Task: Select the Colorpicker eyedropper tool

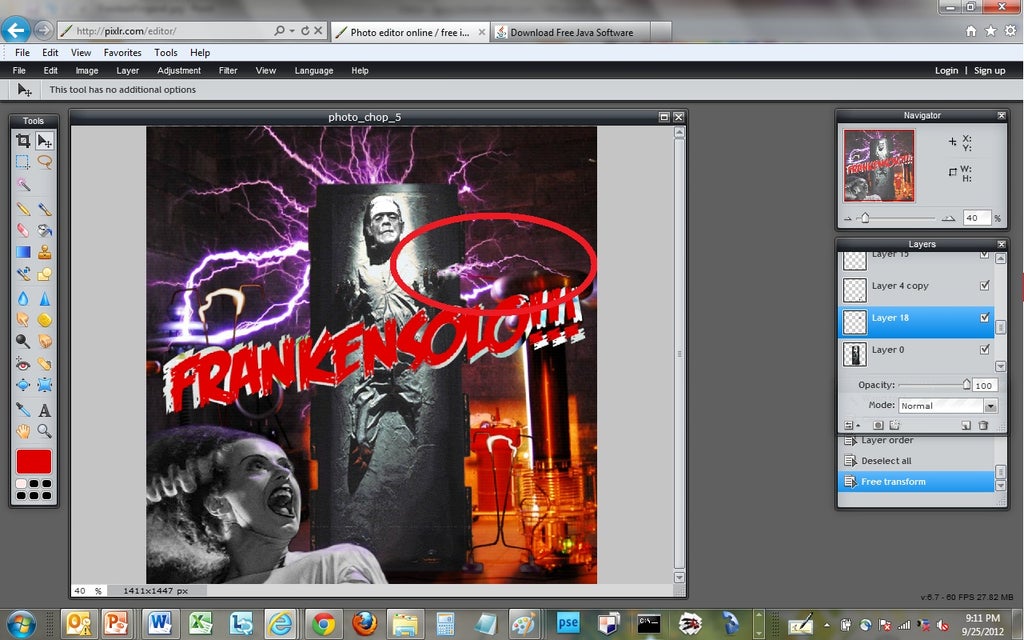Action: click(23, 409)
